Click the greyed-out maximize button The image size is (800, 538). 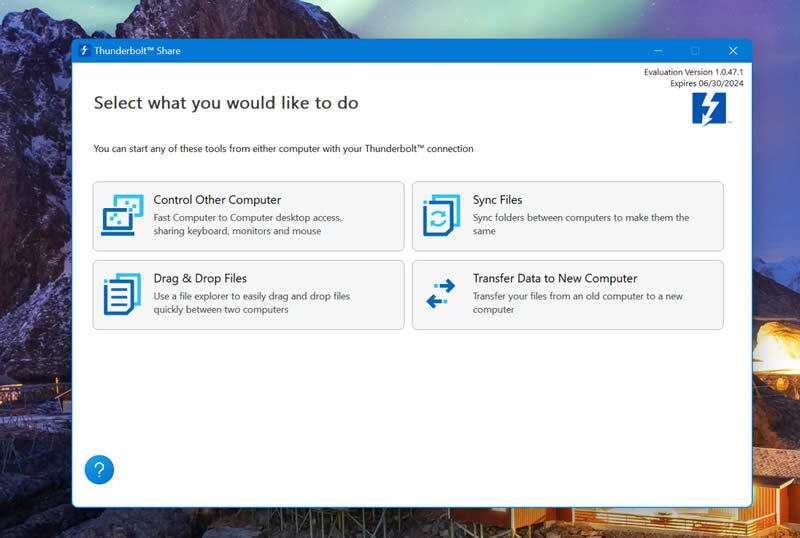coord(695,51)
